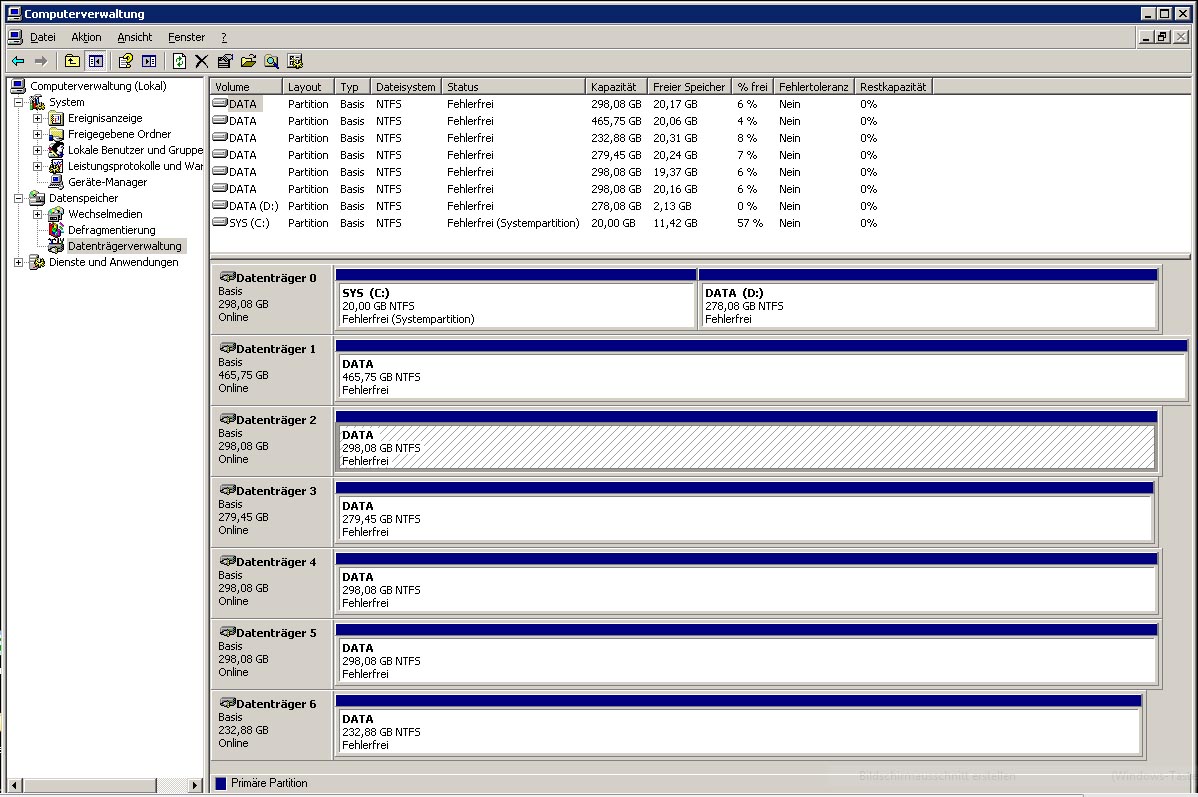Open help via the question-mark toolbar icon

pos(126,61)
